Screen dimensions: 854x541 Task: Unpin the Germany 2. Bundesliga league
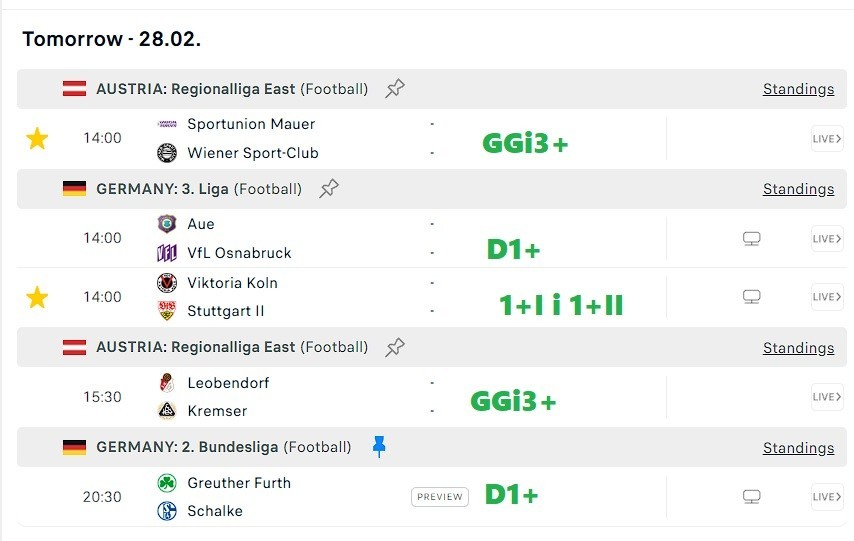(x=379, y=447)
